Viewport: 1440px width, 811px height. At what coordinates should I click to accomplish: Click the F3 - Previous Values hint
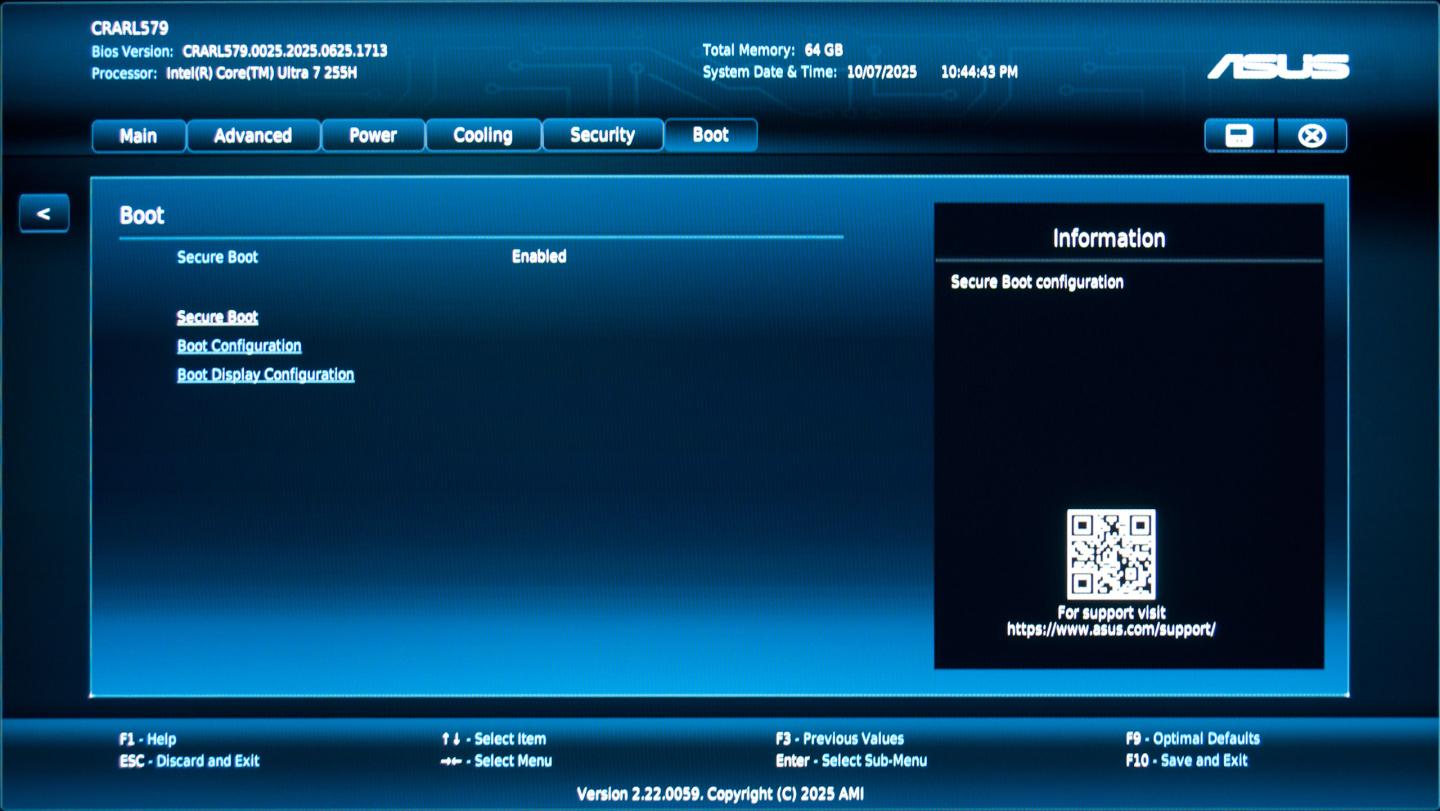[840, 739]
